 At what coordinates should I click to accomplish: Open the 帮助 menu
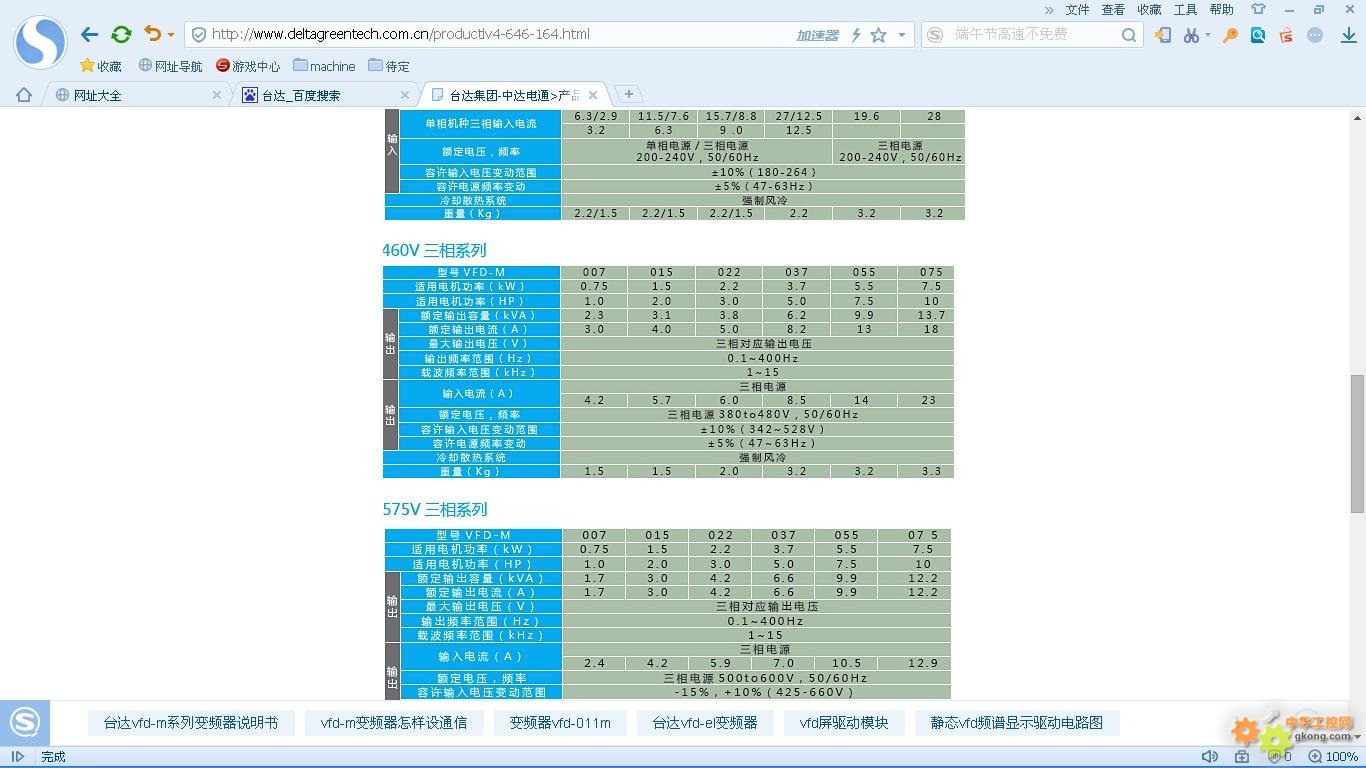pos(1221,9)
